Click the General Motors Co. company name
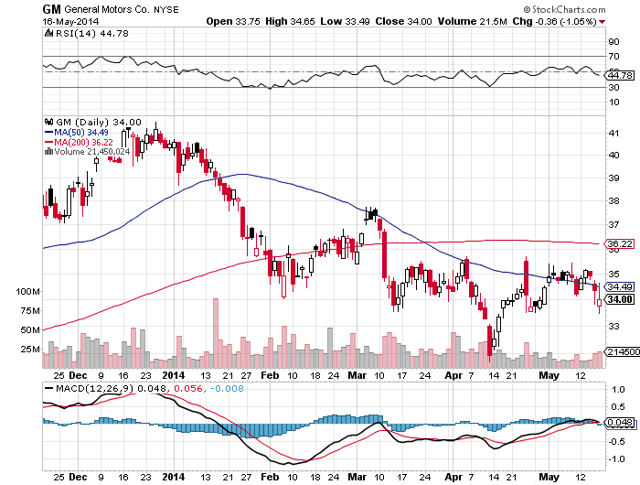The height and width of the screenshot is (485, 640). pos(107,9)
